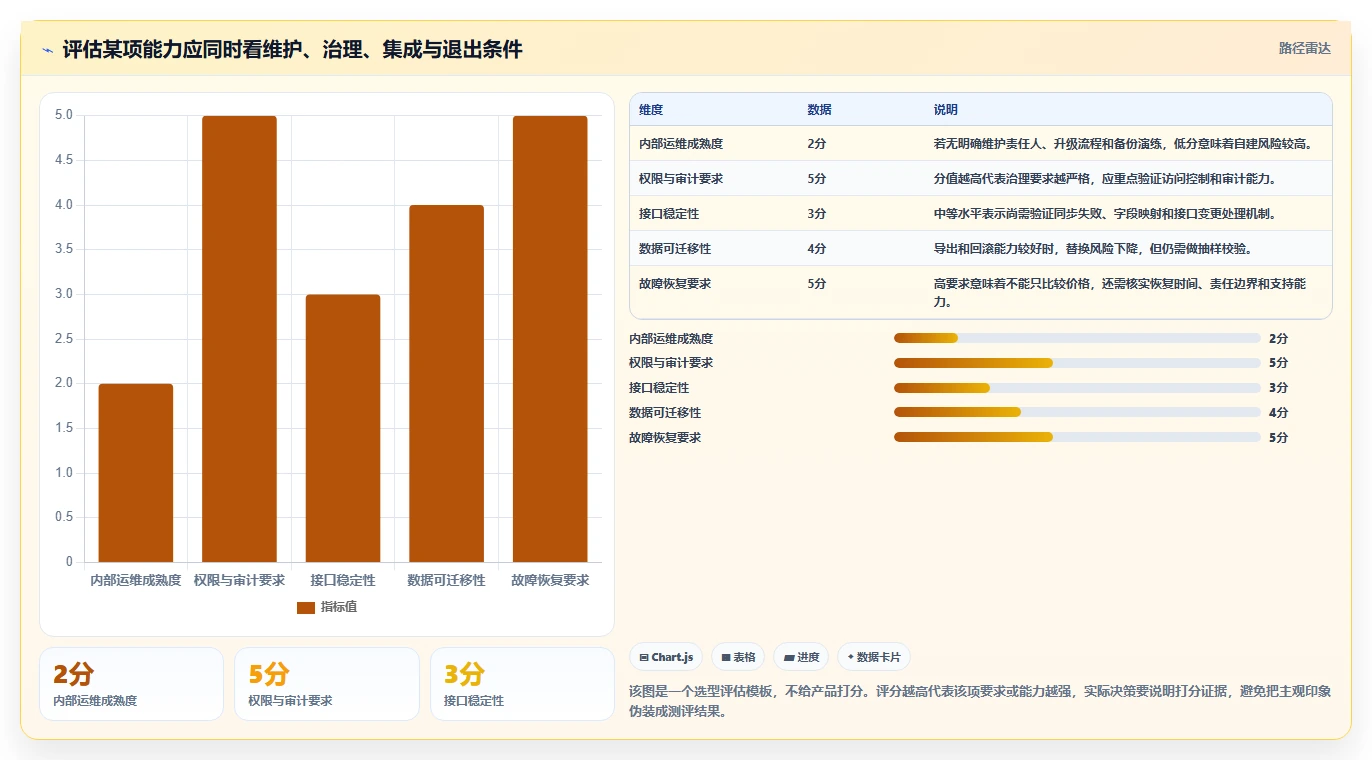1372x760 pixels.
Task: Click the 权限与审计要求 progress bar
Action: point(1077,363)
